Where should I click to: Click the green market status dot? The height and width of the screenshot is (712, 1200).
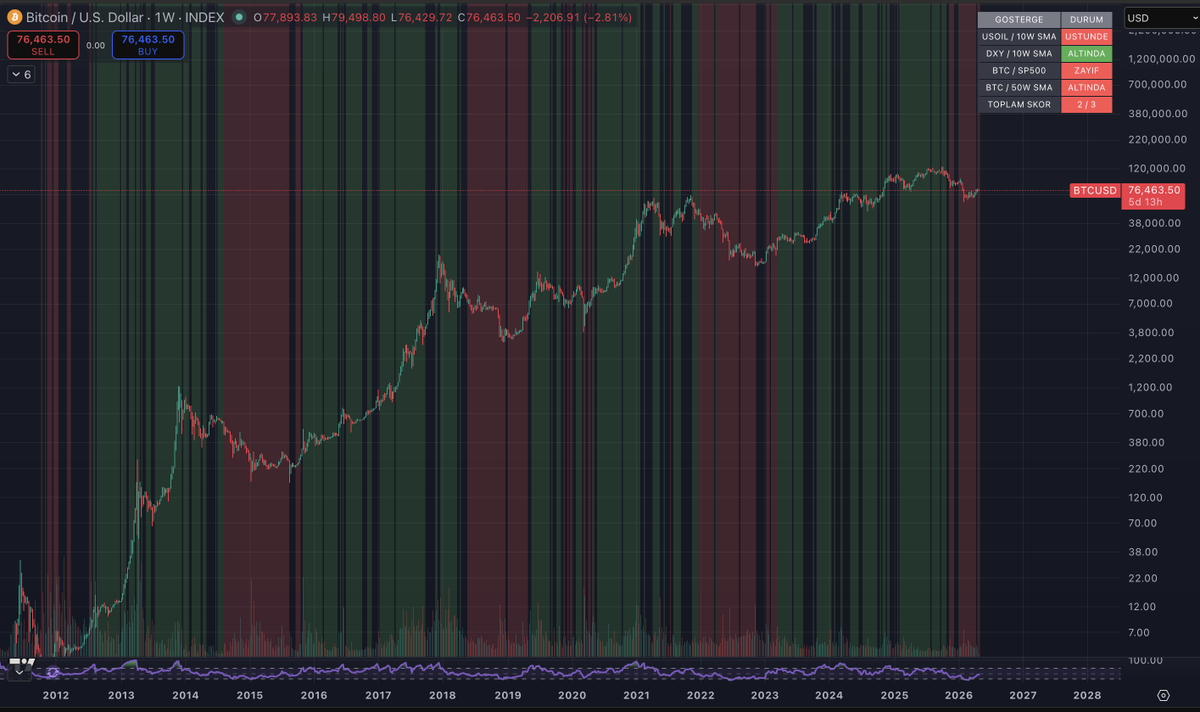[x=238, y=18]
